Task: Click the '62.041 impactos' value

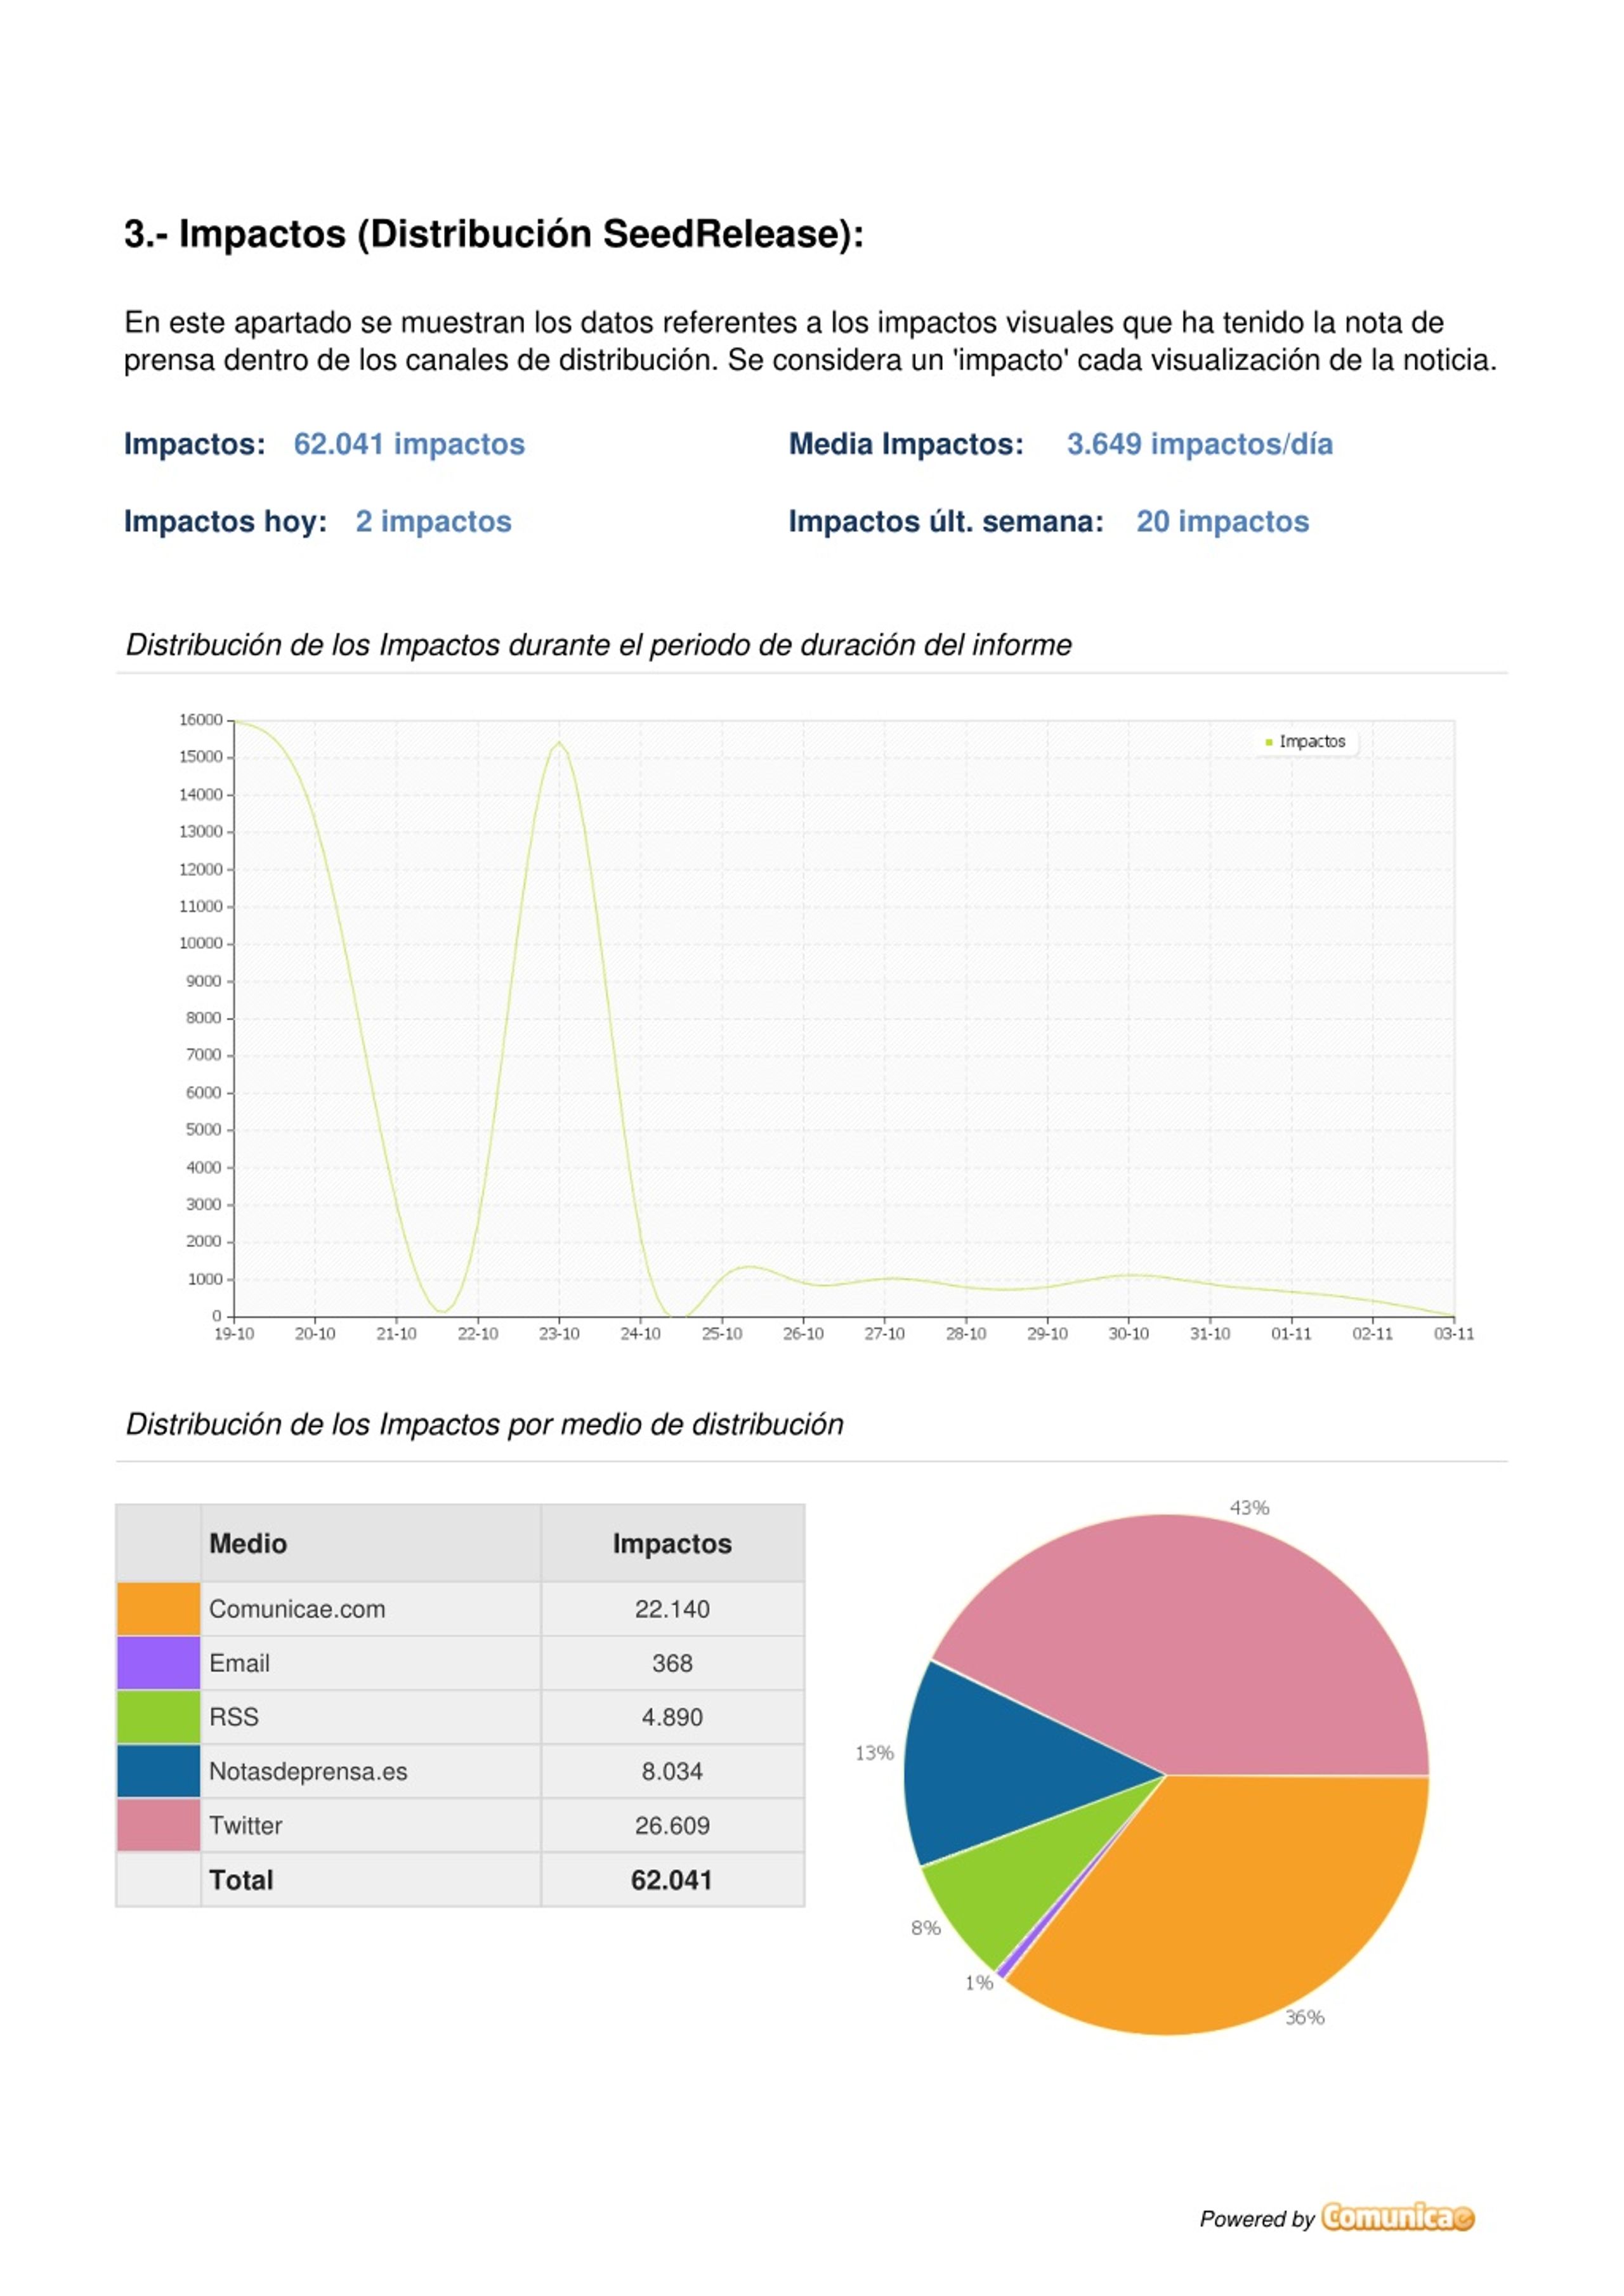Action: pyautogui.click(x=409, y=444)
